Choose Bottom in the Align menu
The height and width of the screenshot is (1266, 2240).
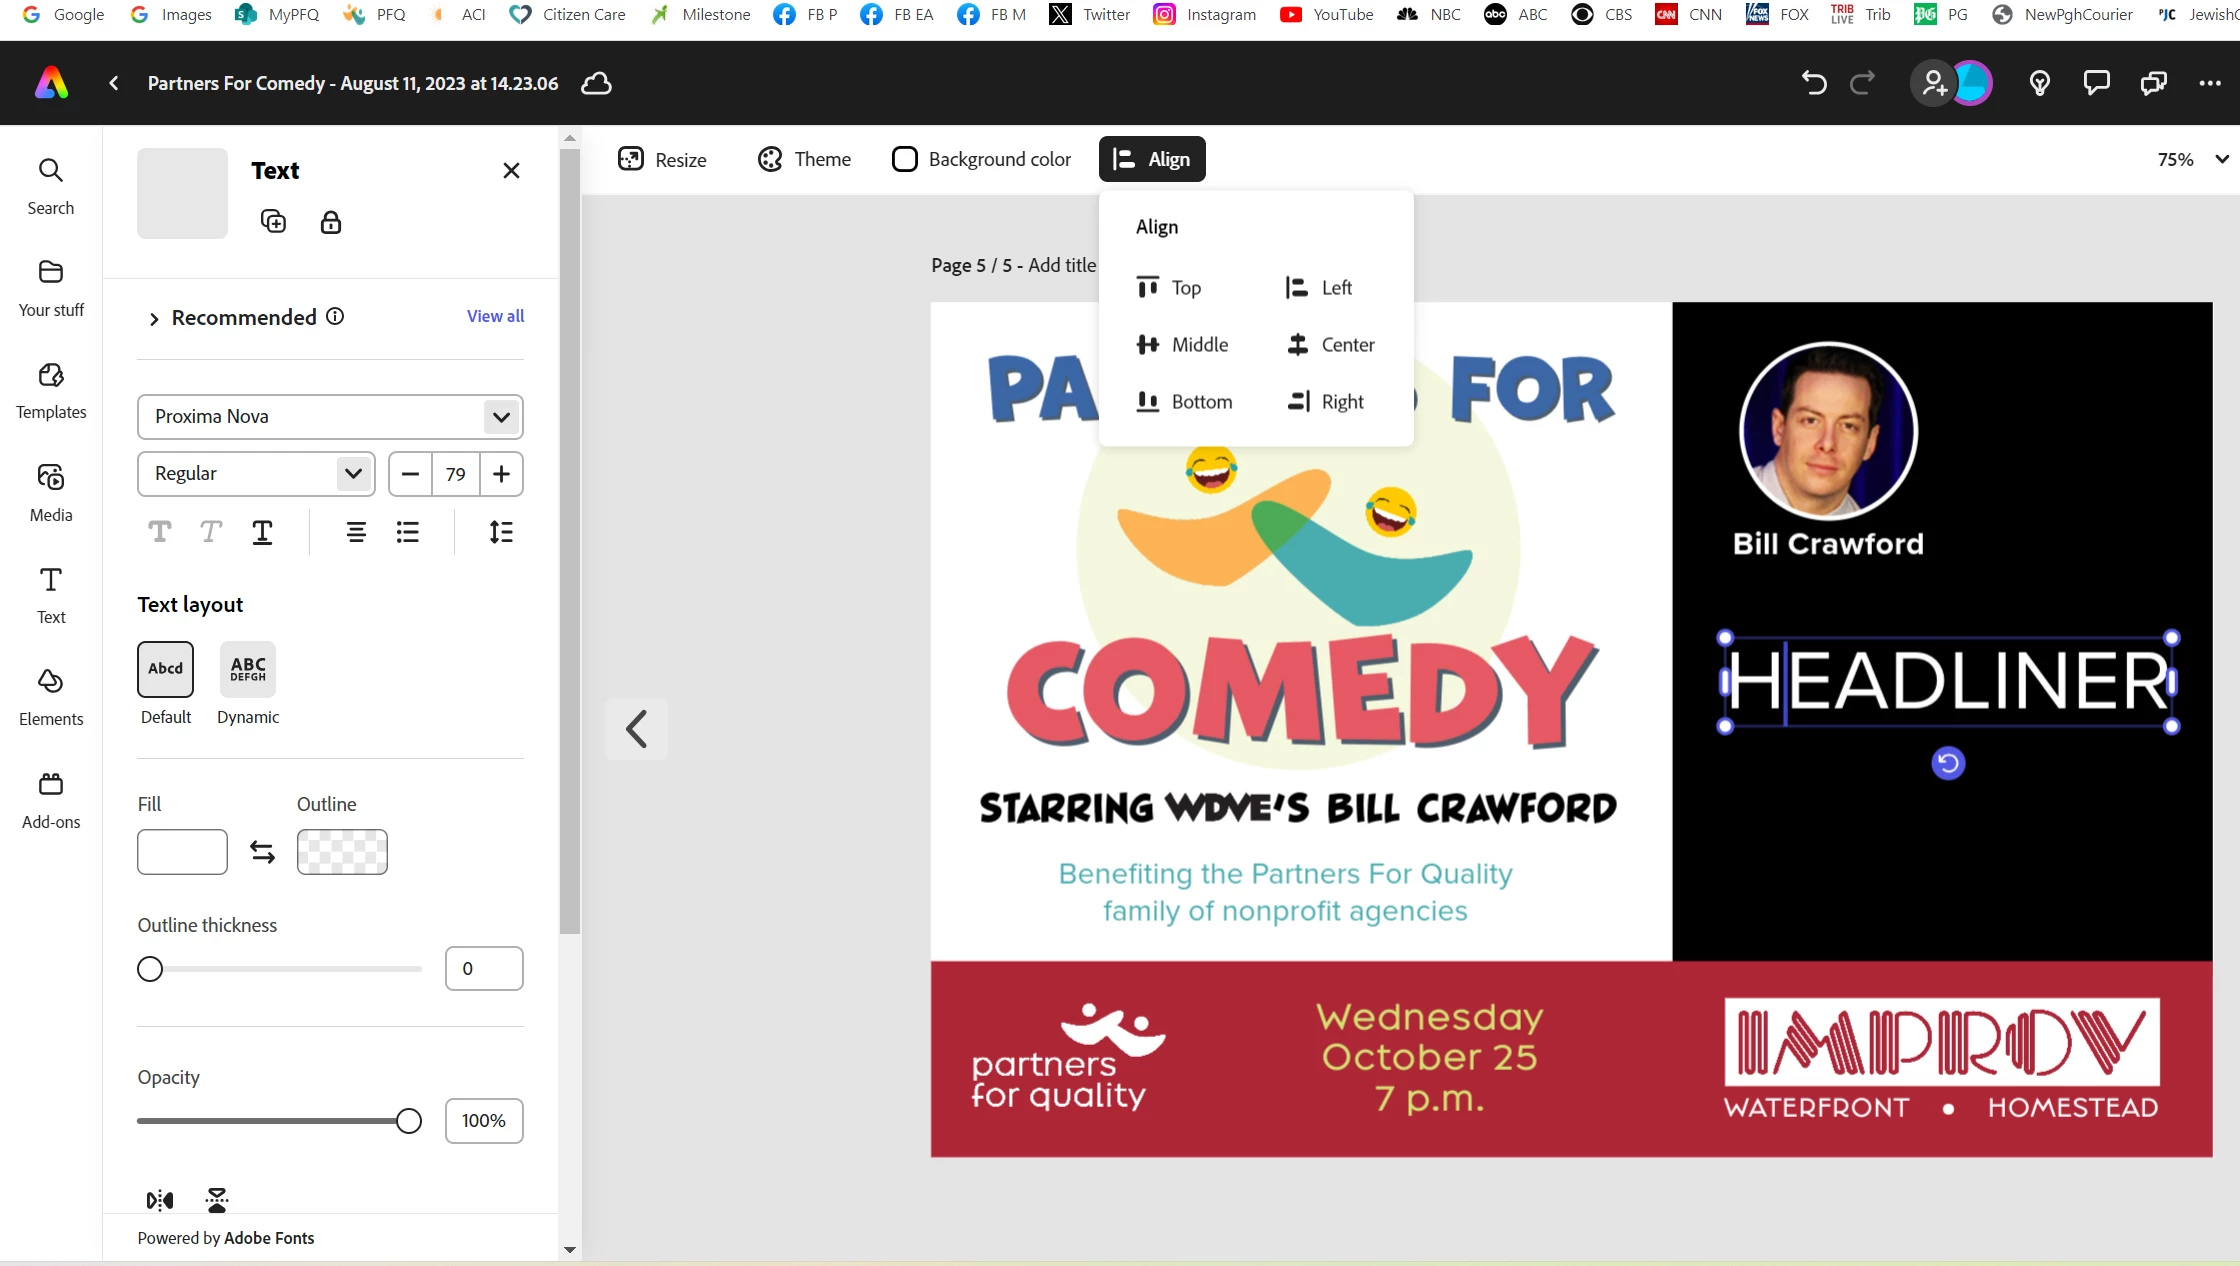[1185, 402]
